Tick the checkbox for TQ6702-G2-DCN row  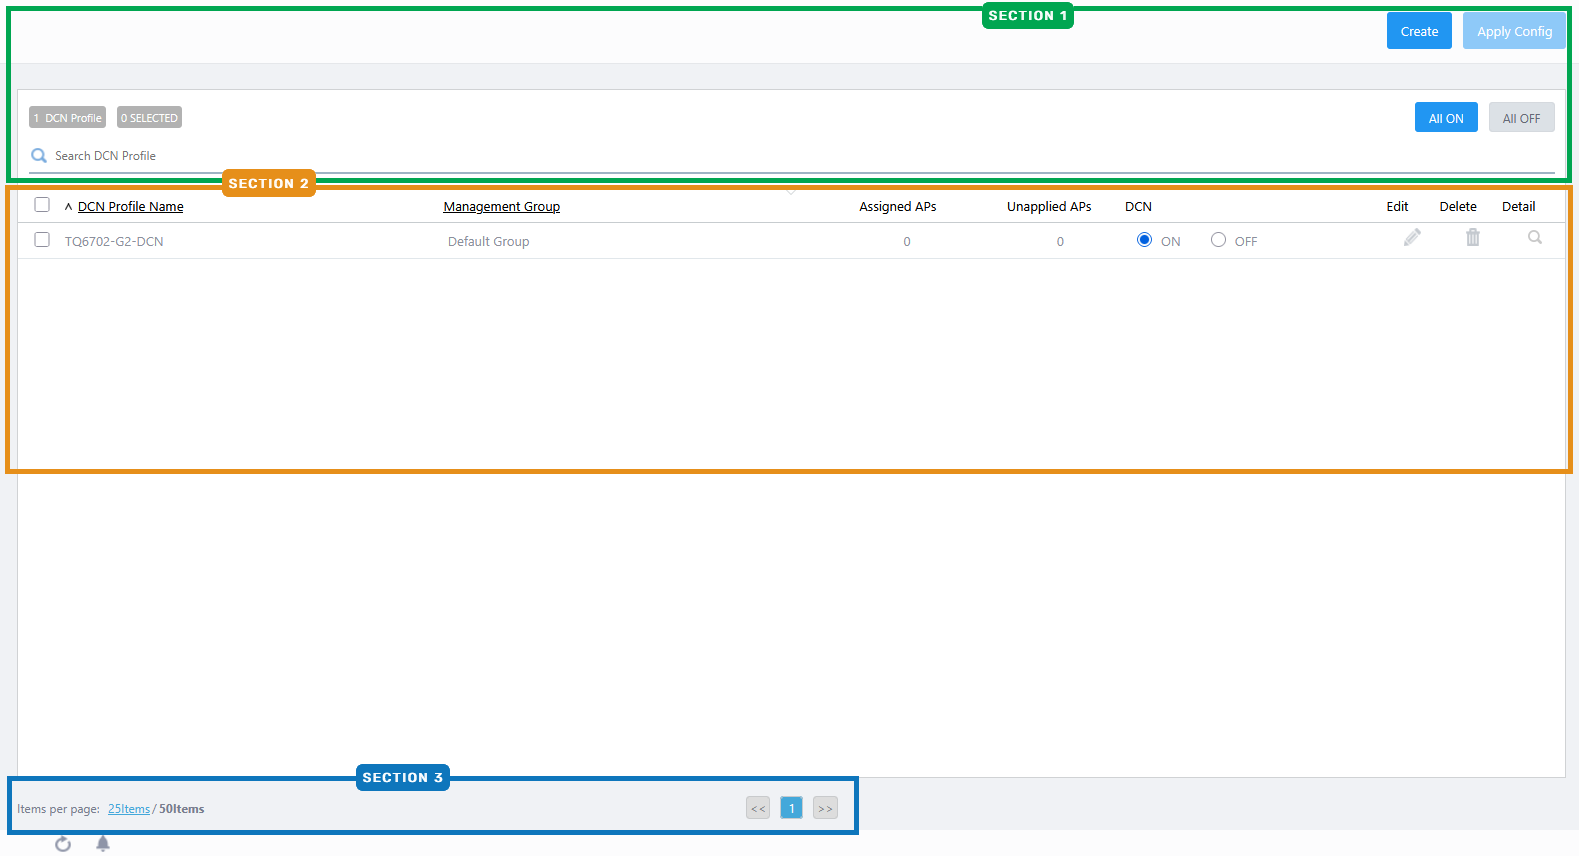tap(42, 240)
